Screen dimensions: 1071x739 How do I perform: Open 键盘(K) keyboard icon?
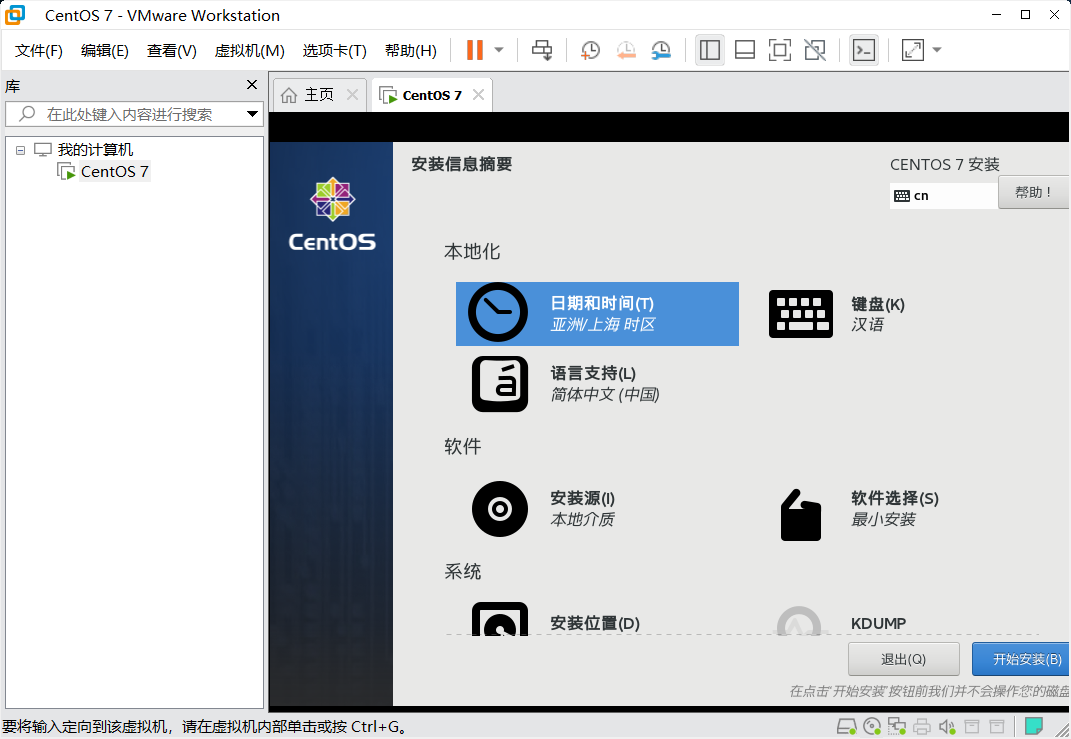click(x=801, y=314)
